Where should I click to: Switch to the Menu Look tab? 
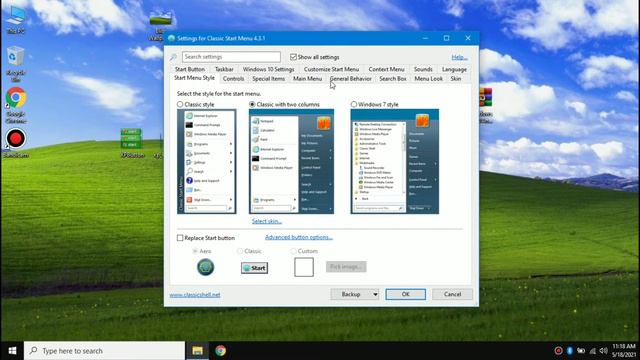[429, 78]
